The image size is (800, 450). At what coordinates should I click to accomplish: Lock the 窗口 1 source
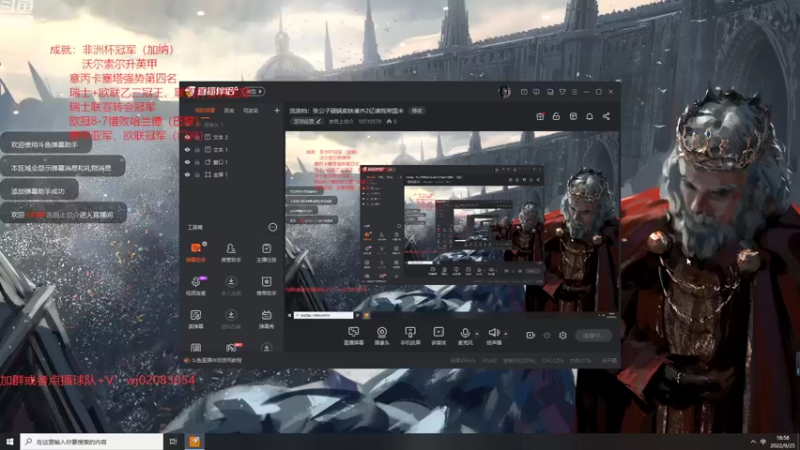pos(197,162)
